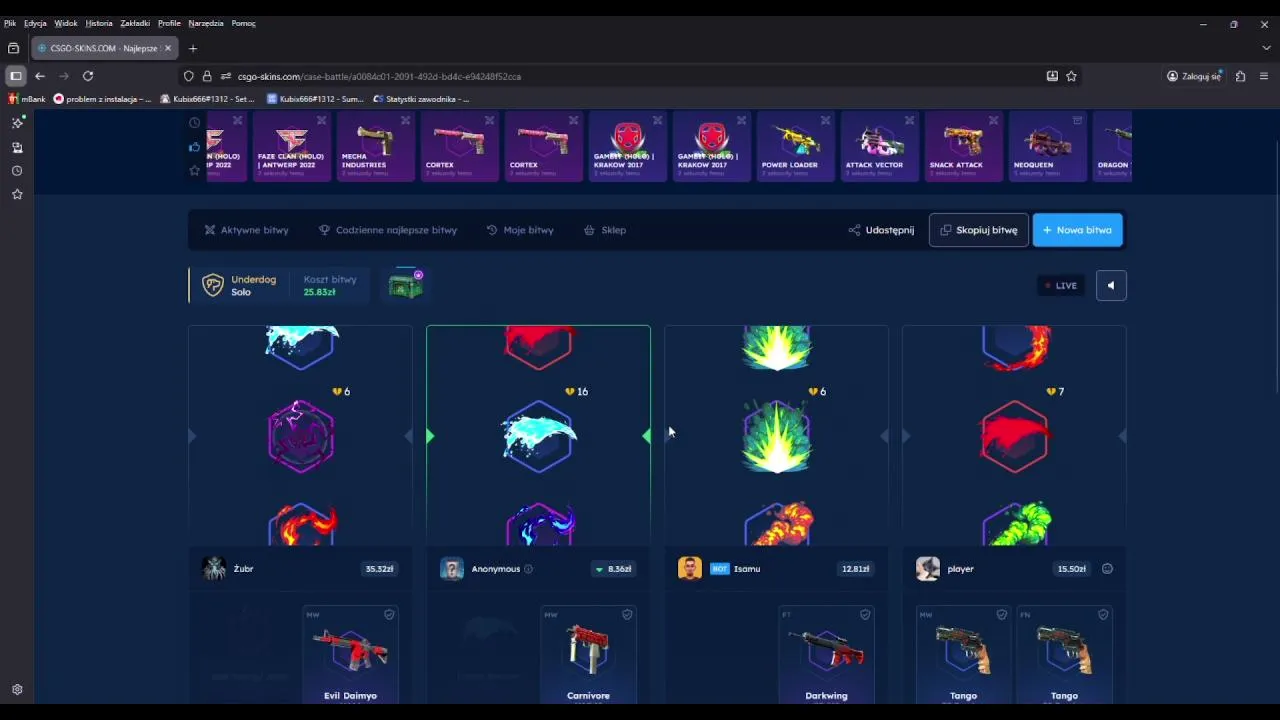Open the Firefox sidebar toggle icon
Screen dimensions: 1280x720
pyautogui.click(x=16, y=76)
